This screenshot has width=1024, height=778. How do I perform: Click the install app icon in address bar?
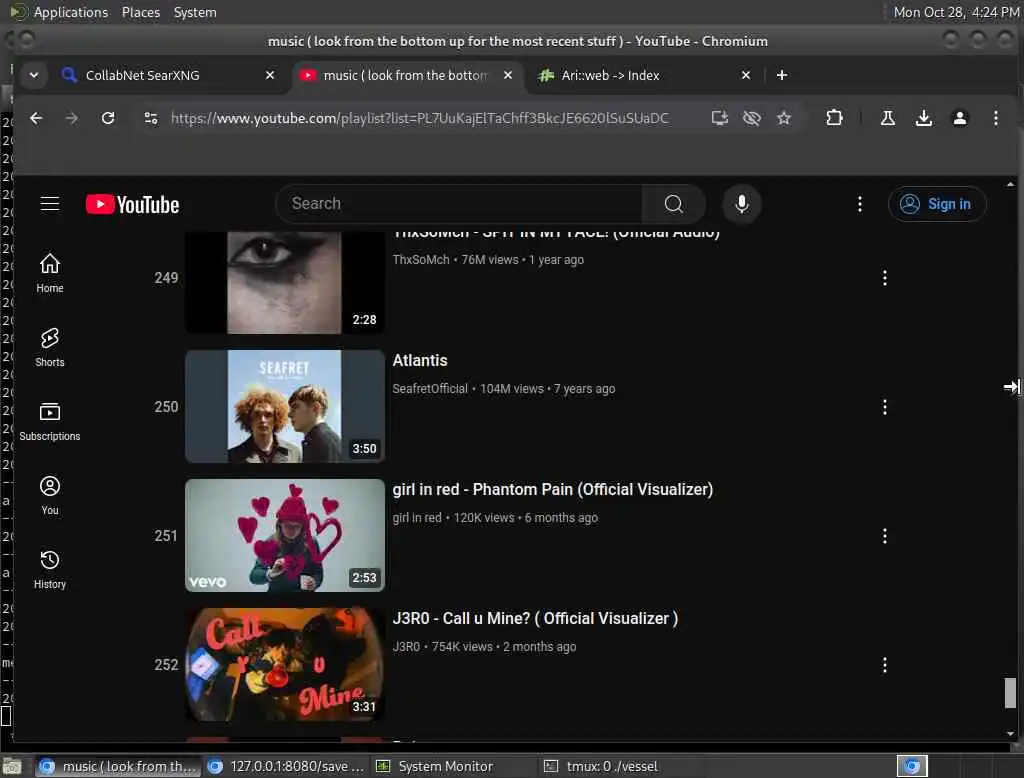[x=720, y=118]
